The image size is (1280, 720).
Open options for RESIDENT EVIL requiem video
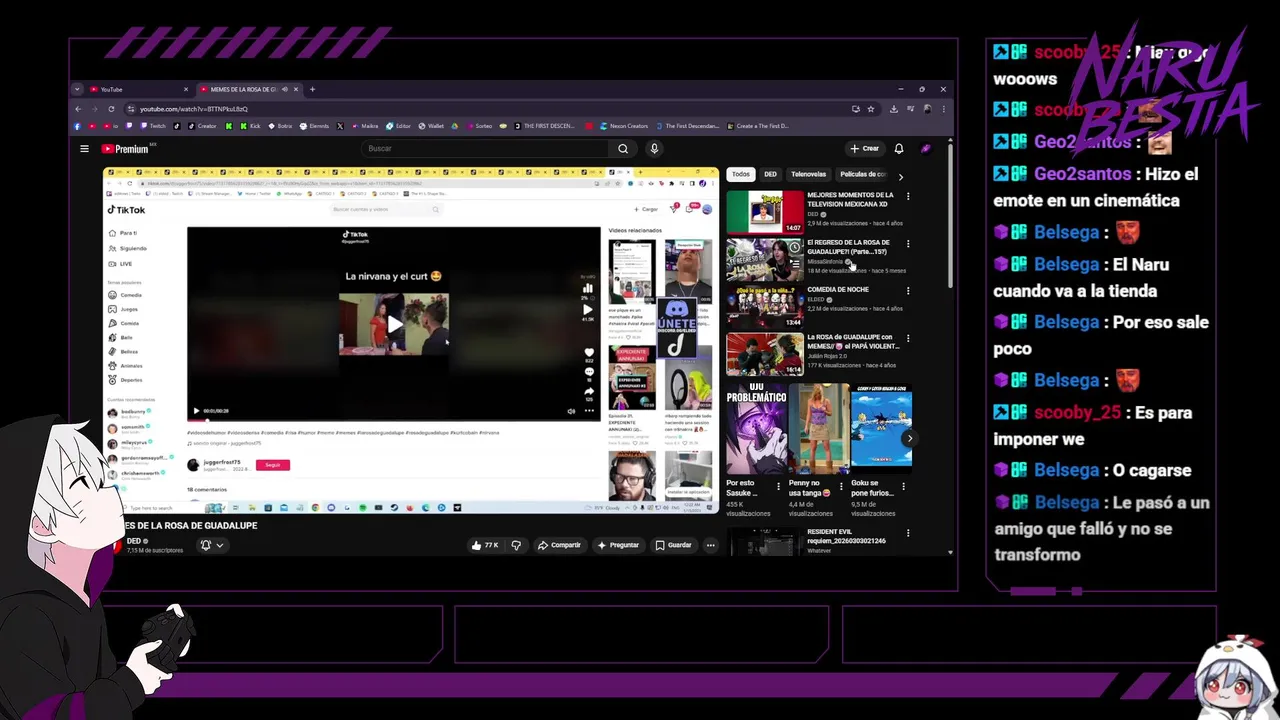pyautogui.click(x=908, y=534)
